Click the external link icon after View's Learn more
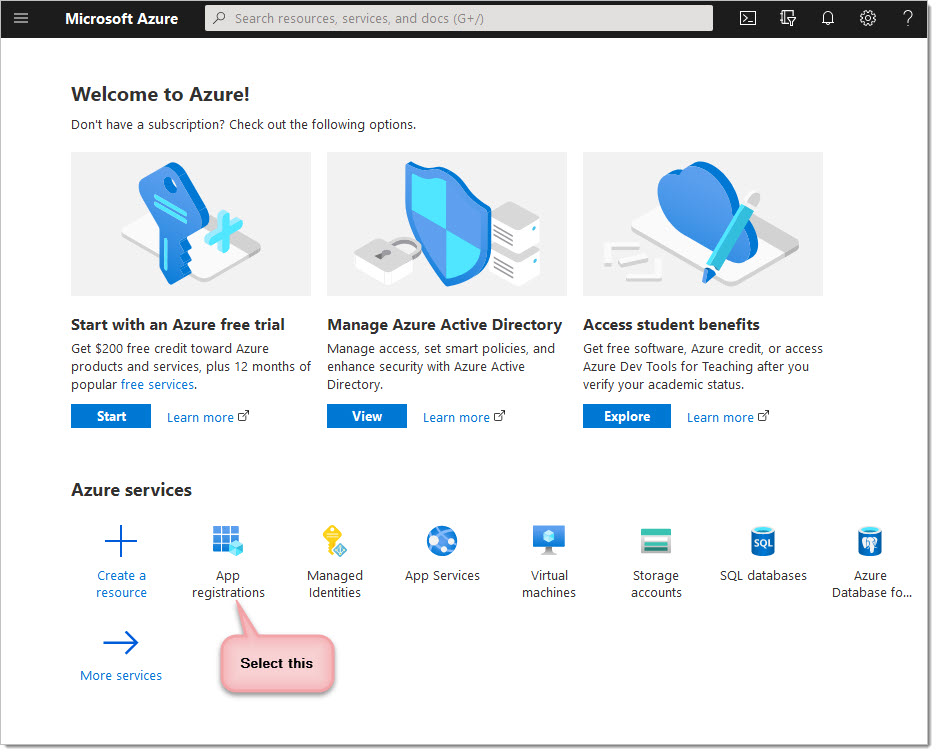Viewport: 936px width, 753px height. pos(500,416)
